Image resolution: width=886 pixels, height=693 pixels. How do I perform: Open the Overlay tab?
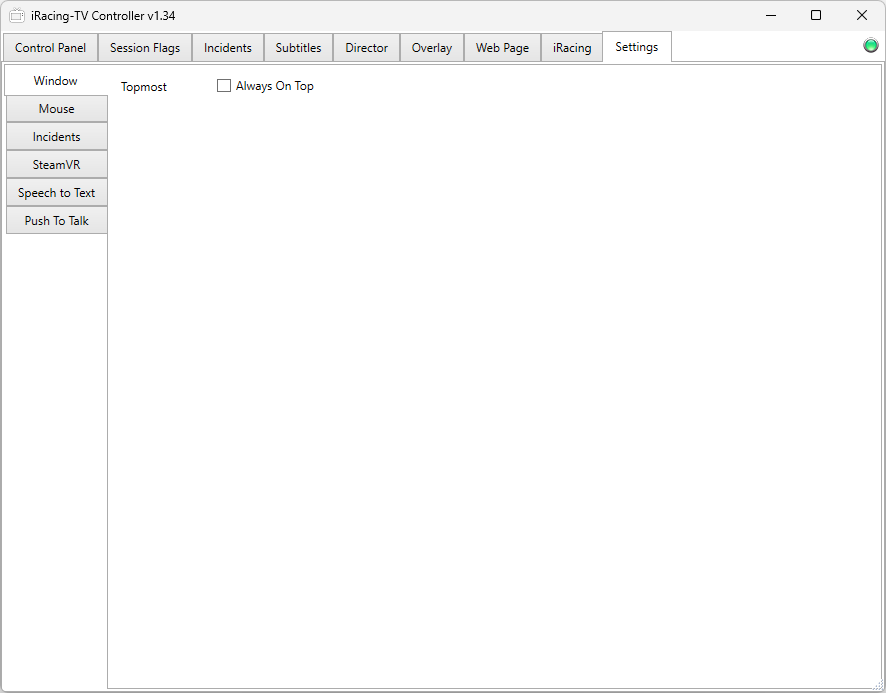432,47
